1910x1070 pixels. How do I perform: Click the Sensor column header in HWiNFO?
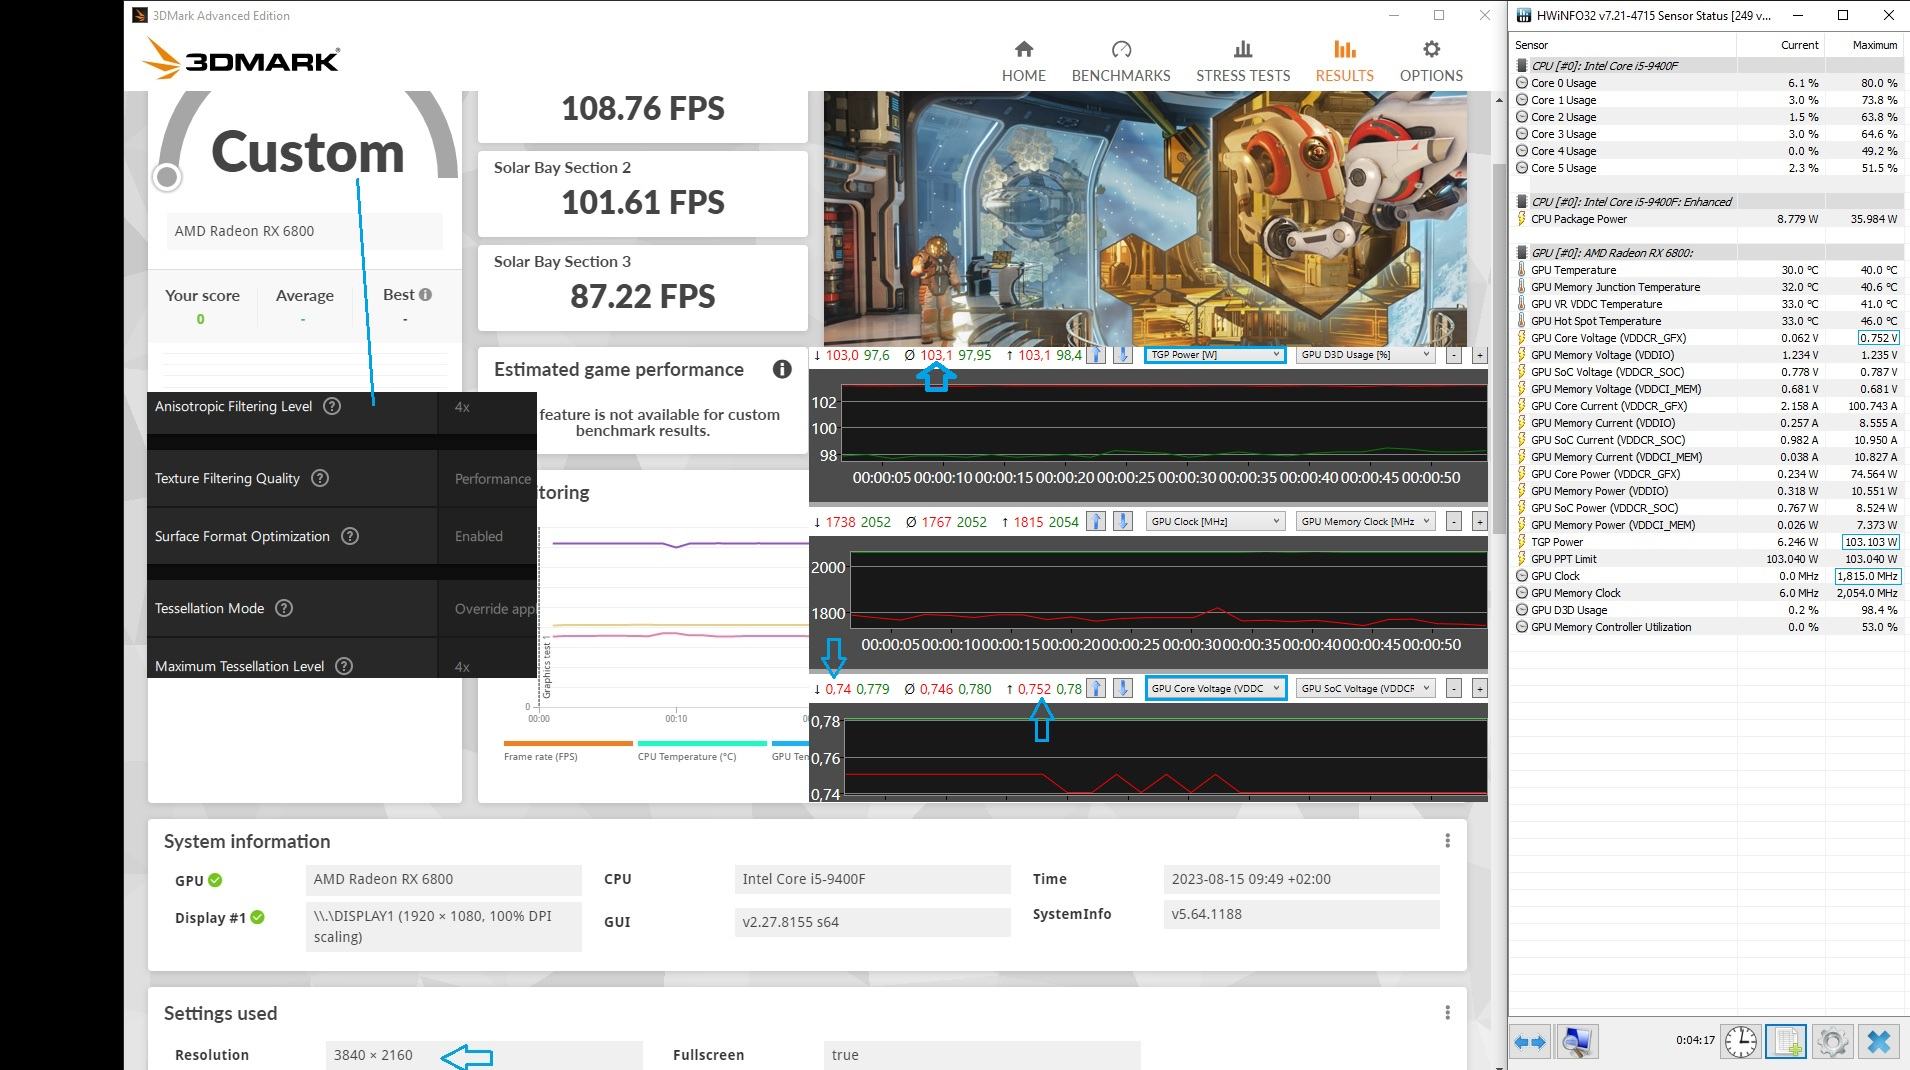[1623, 45]
